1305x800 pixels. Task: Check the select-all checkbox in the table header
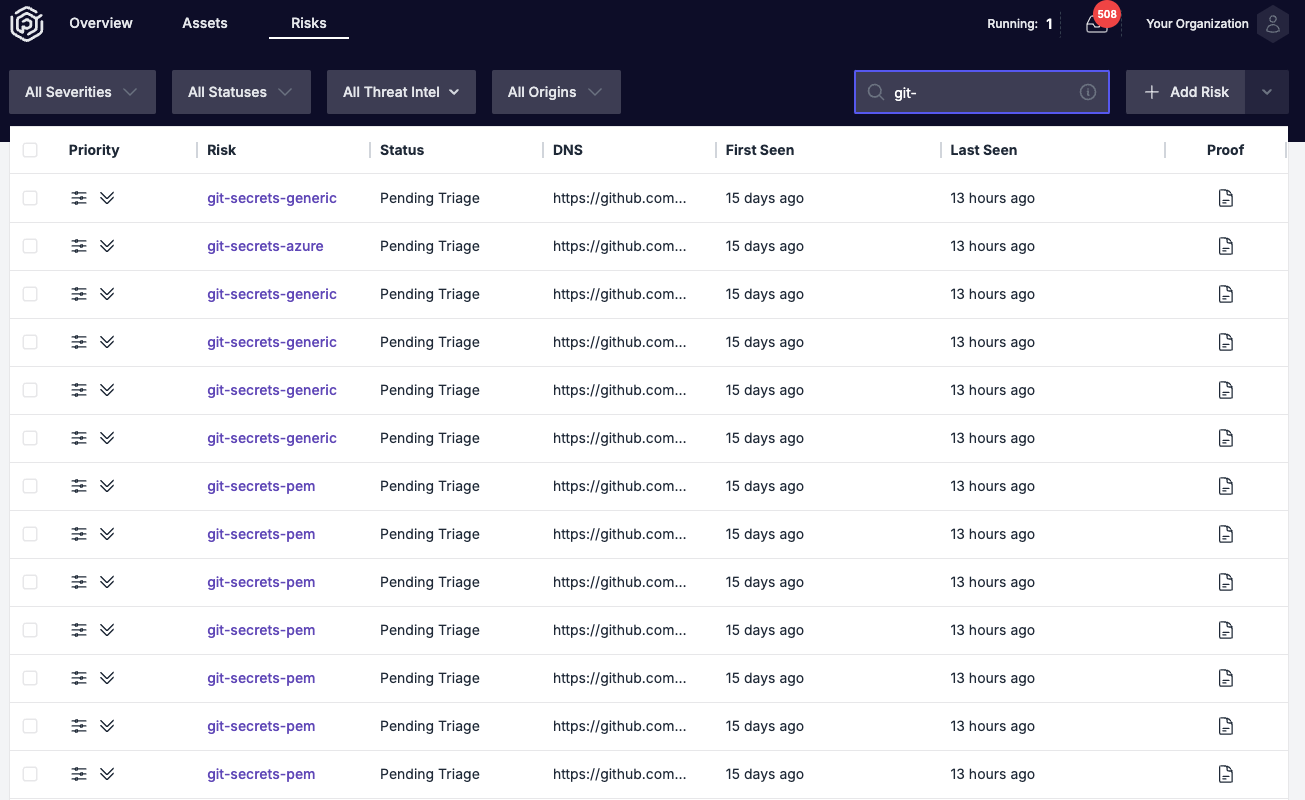30,149
